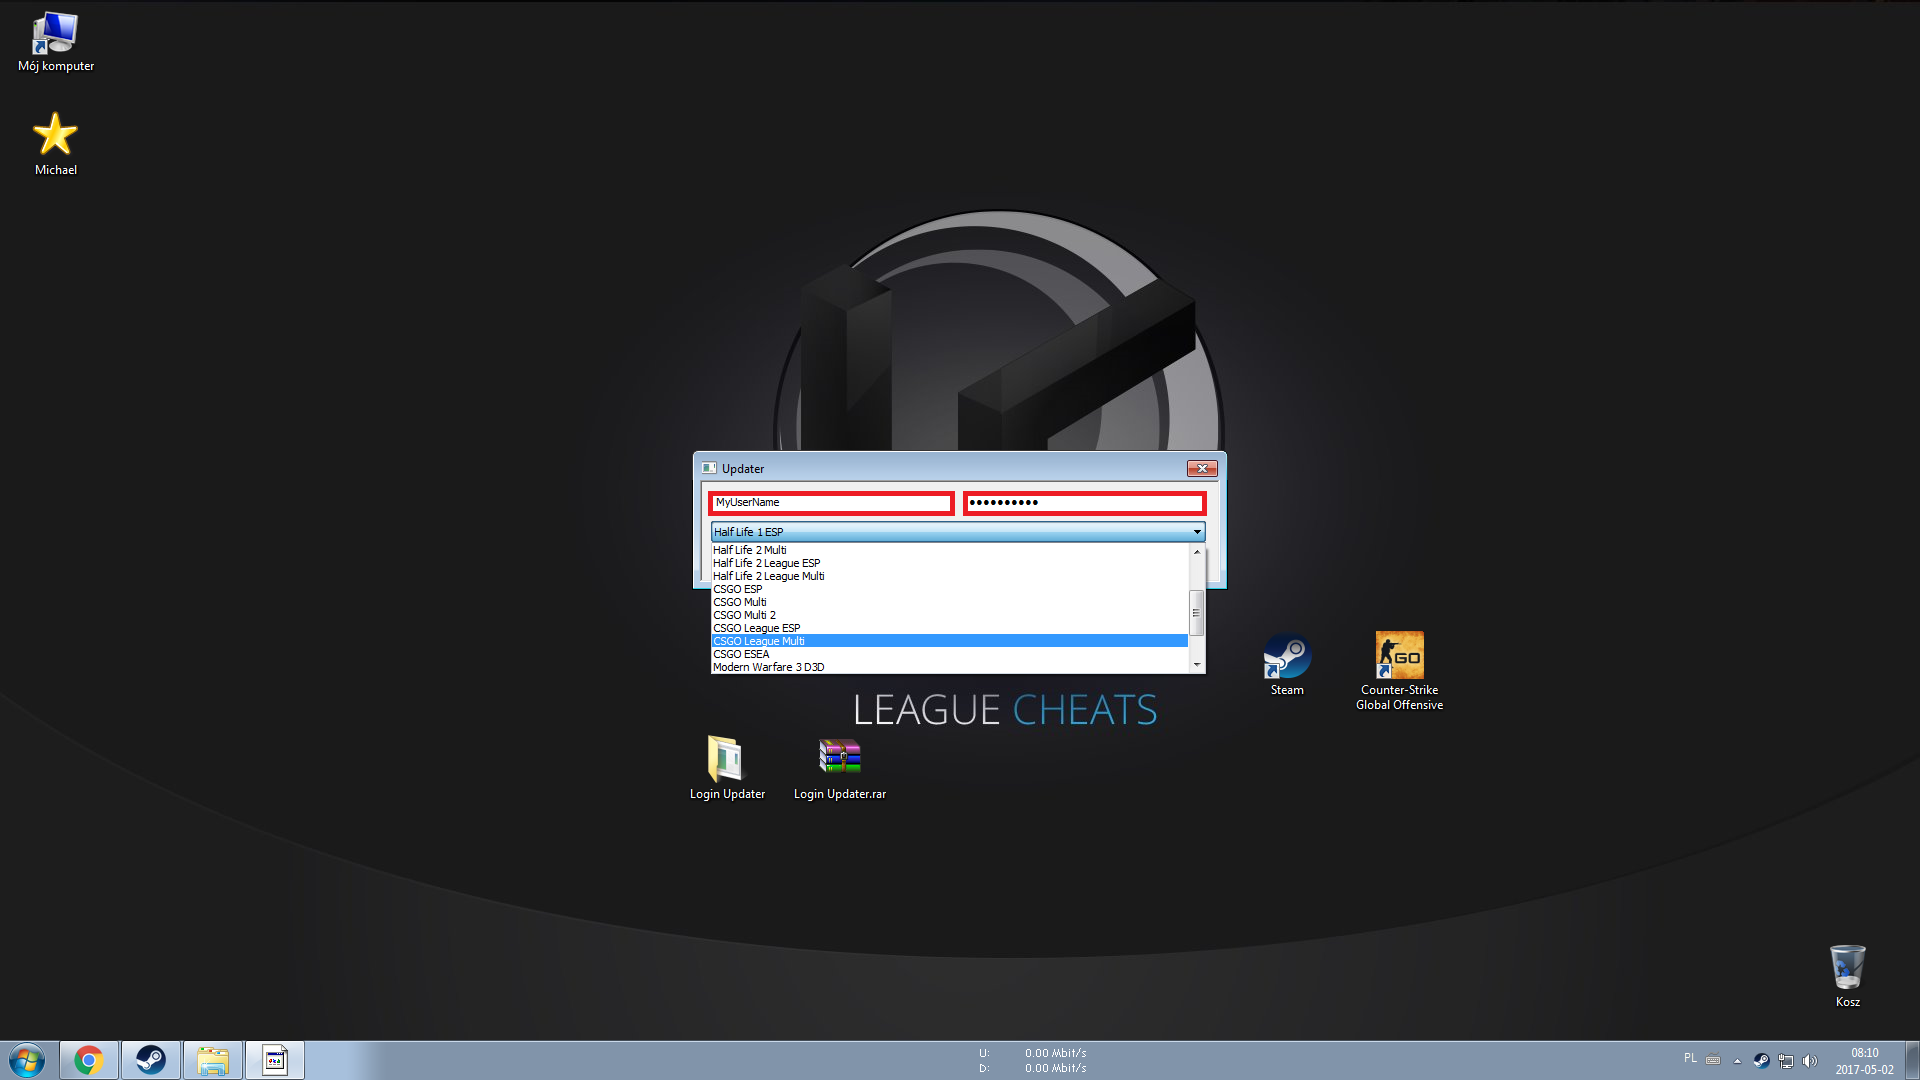Close the Updater window
1920x1080 pixels.
1202,468
